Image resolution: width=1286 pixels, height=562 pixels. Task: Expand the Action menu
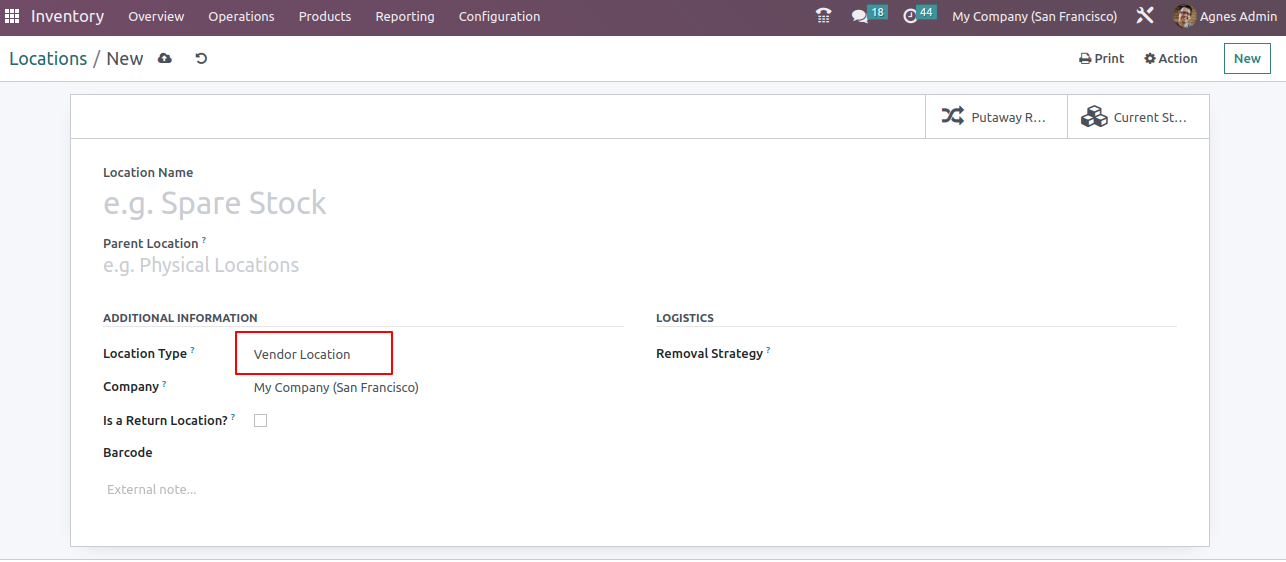[x=1170, y=59]
